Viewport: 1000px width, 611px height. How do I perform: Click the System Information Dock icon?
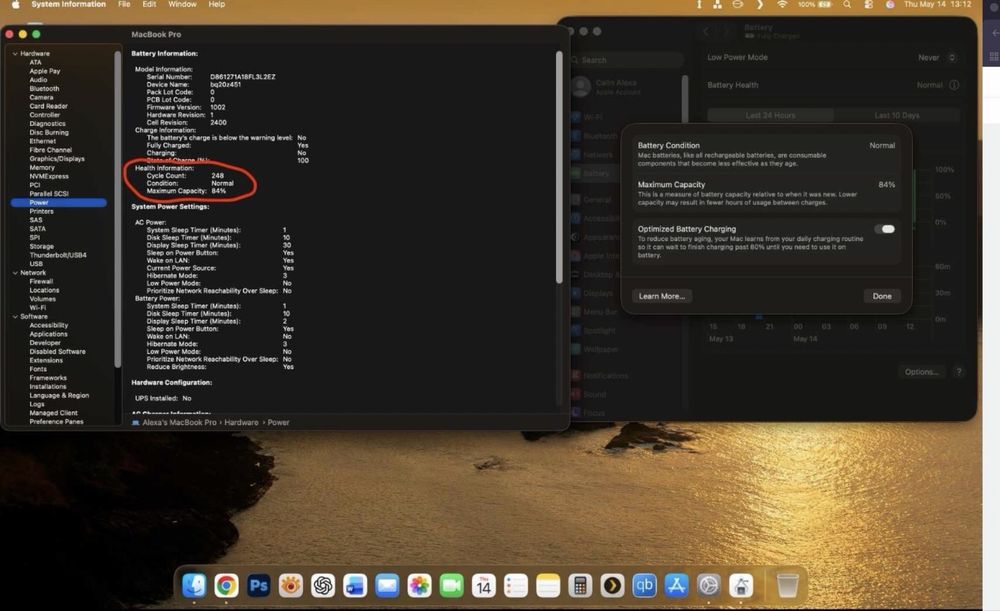(x=740, y=585)
